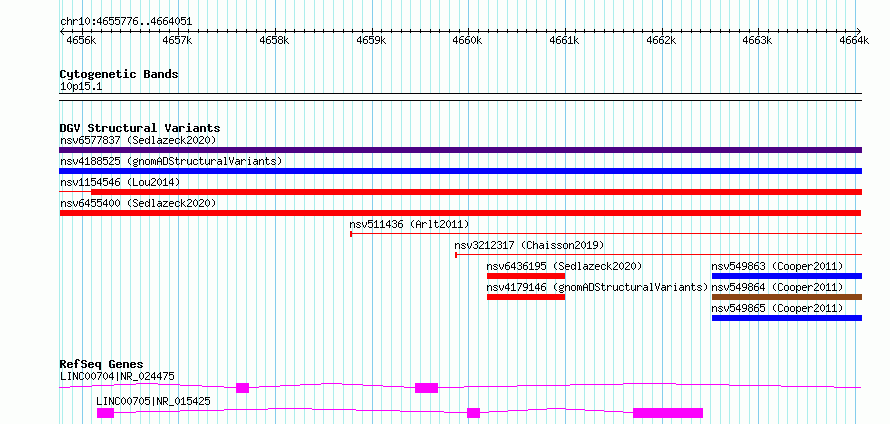Open the nsv549865 (Cooper2011) label

[x=778, y=308]
